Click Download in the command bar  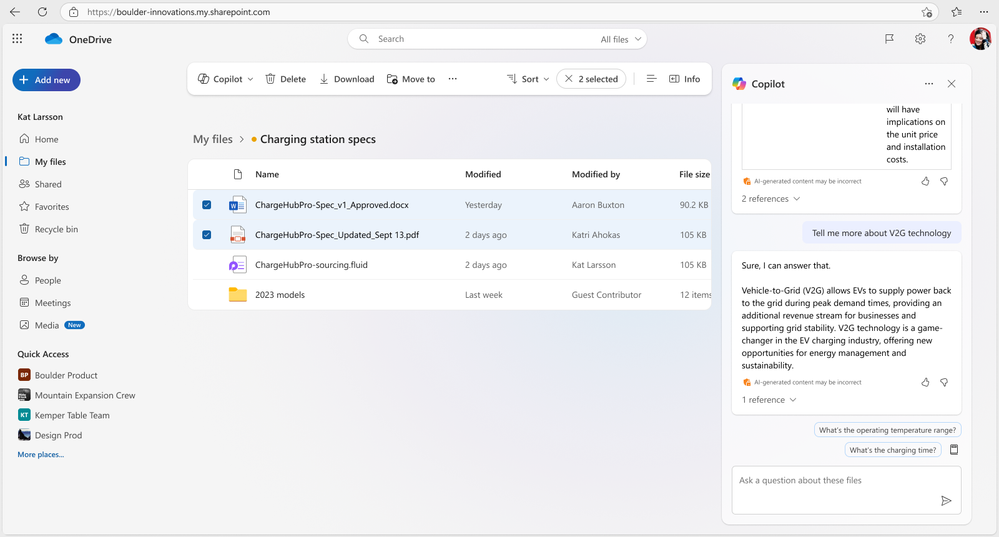[347, 79]
